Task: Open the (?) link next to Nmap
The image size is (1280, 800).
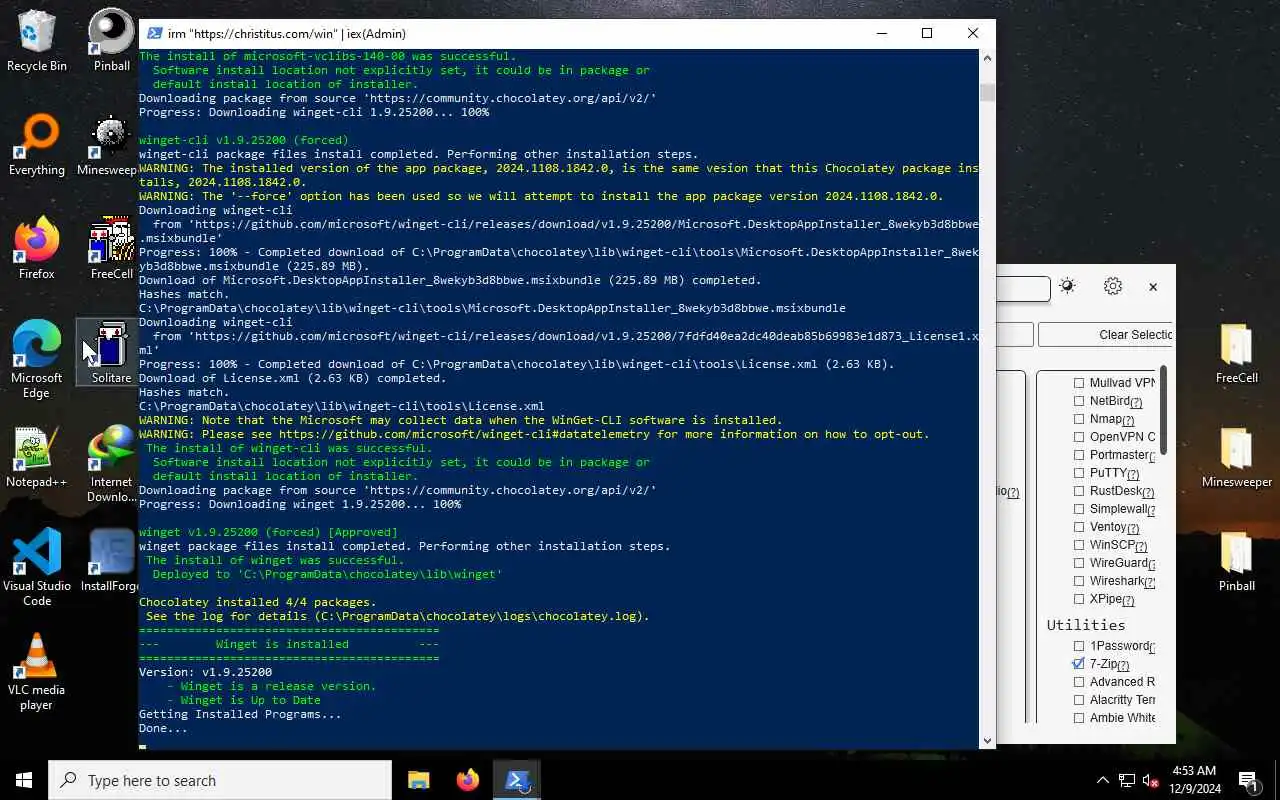Action: 1128,421
